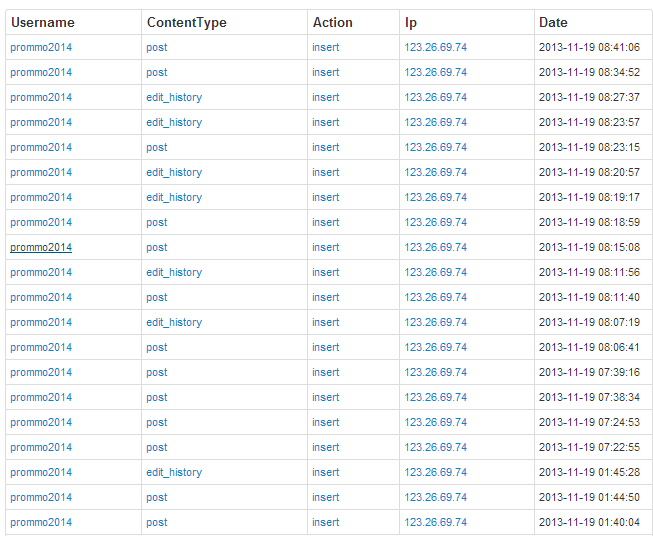The image size is (653, 536).
Task: Click the ContentType column header
Action: 186,22
